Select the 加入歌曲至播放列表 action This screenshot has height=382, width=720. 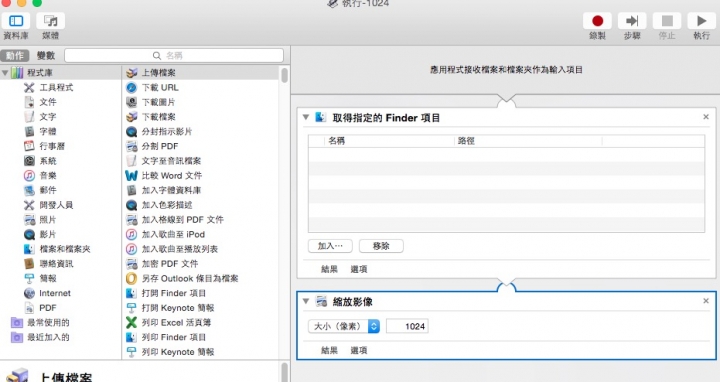pyautogui.click(x=180, y=249)
